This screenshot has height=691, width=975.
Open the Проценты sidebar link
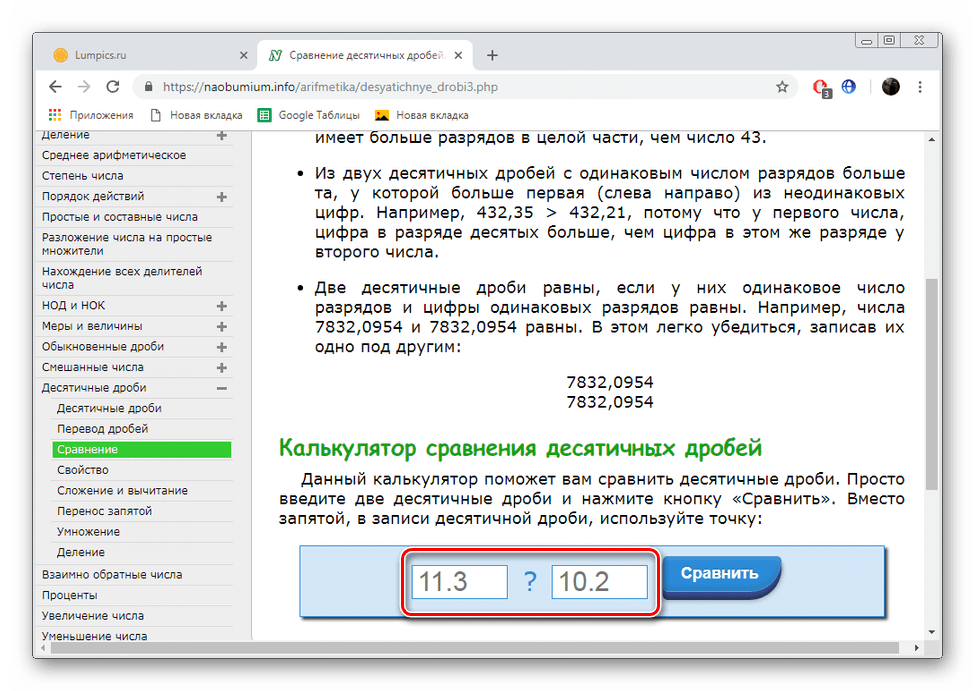[70, 595]
